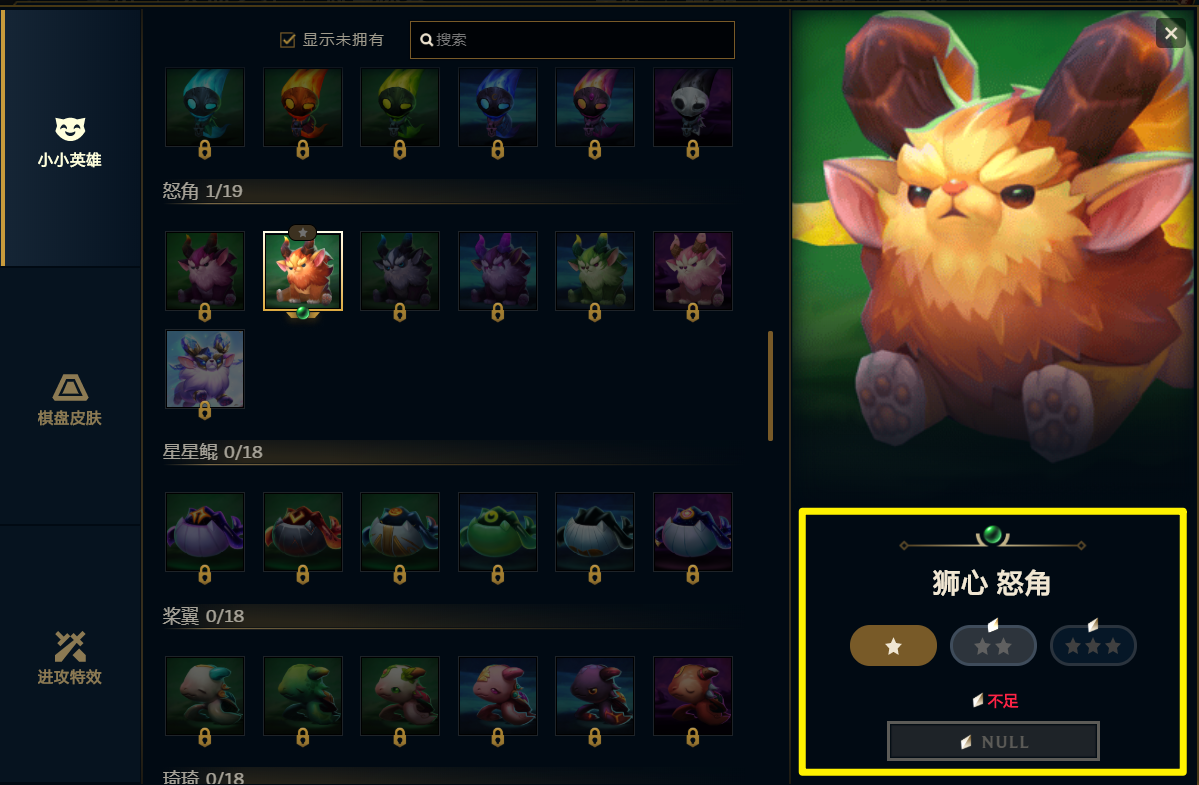Viewport: 1199px width, 785px height.
Task: Close the little legend preview panel
Action: tap(1171, 33)
